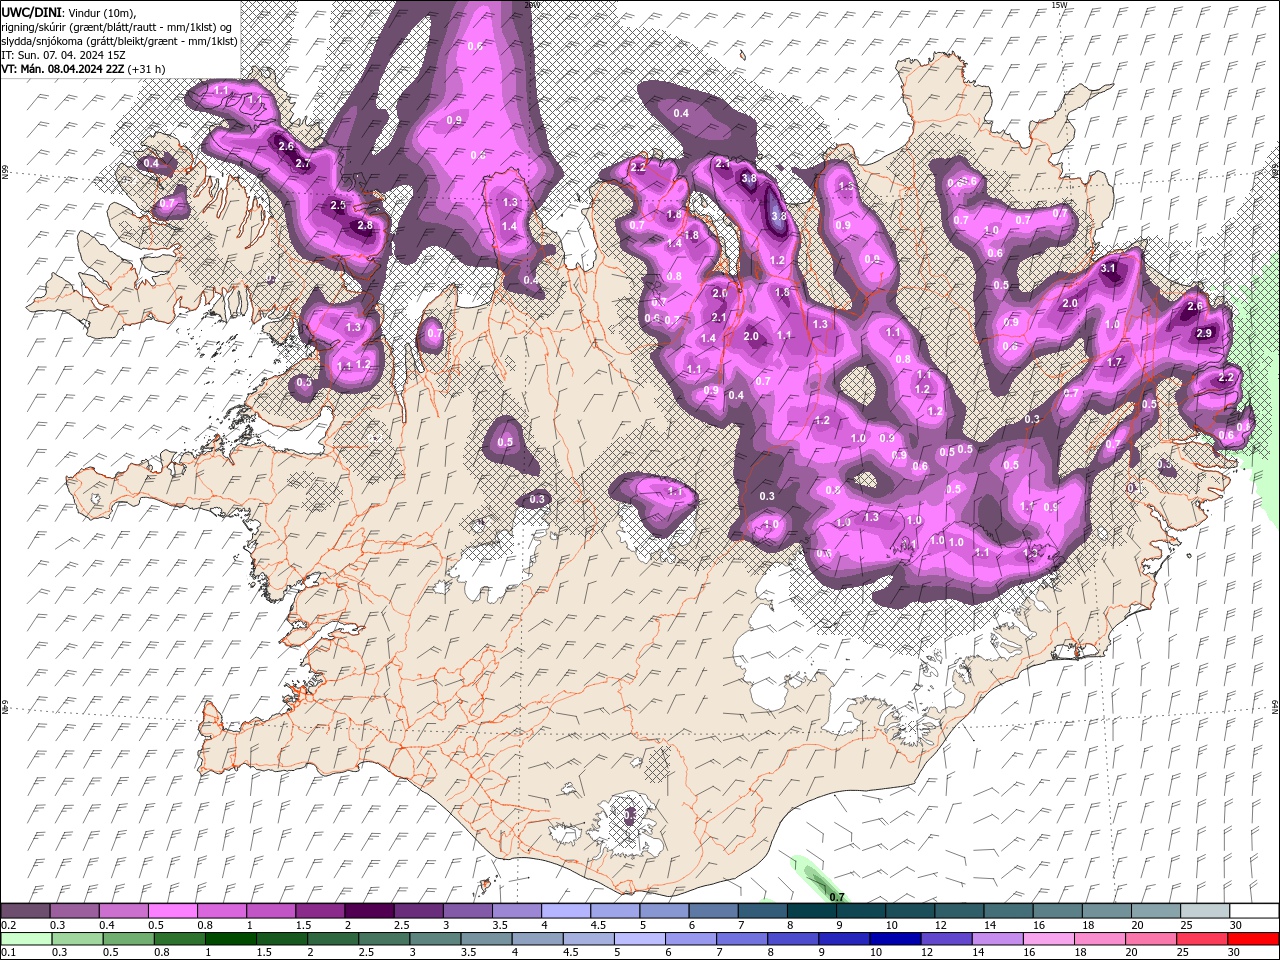
Task: Click the '2.8' snowfall value in the Westfjords
Action: [x=364, y=226]
